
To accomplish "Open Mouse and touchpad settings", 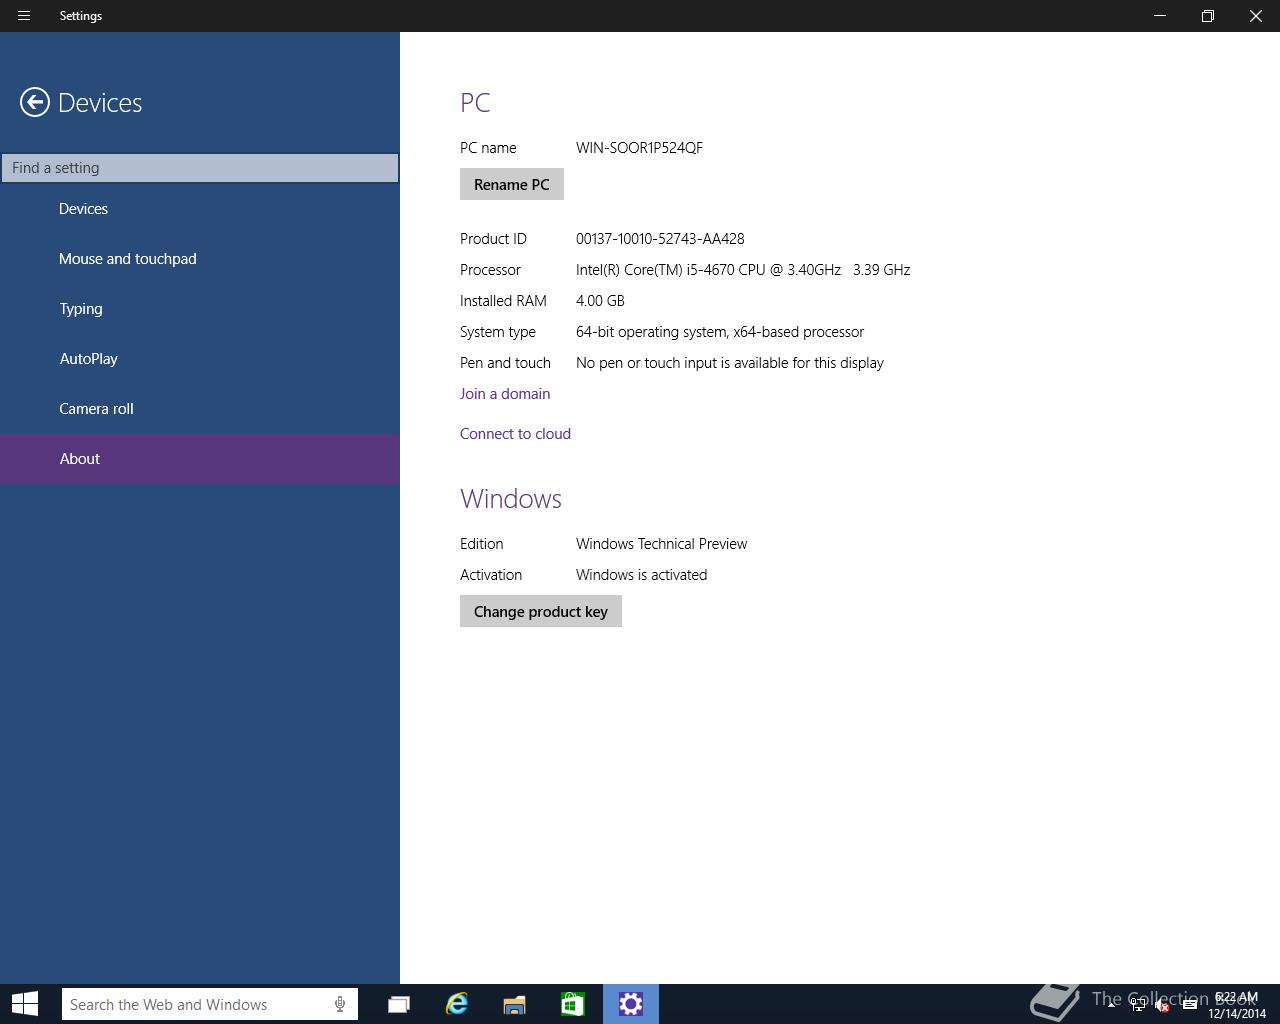I will point(200,259).
